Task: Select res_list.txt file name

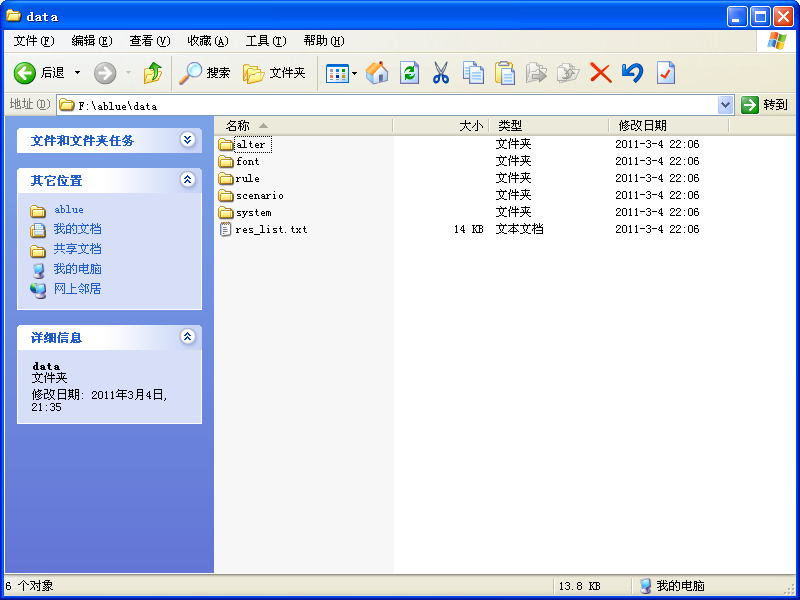Action: 271,230
